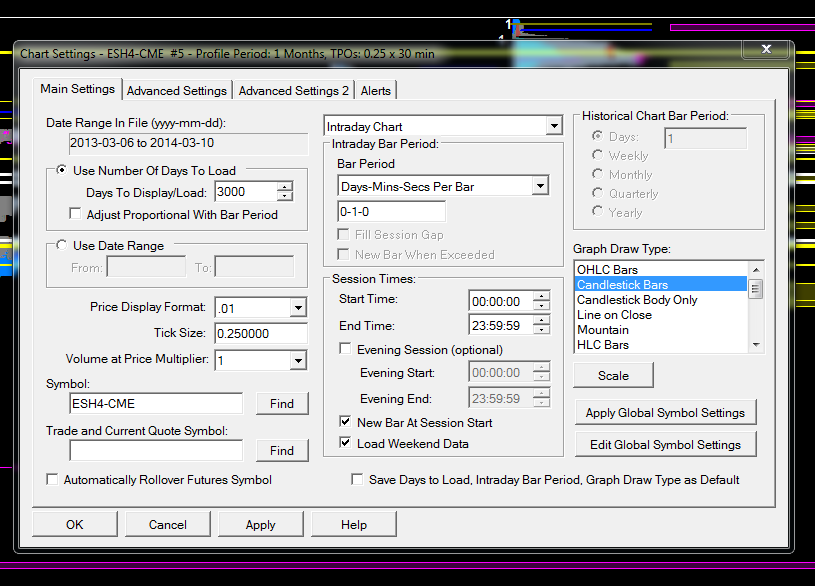Image resolution: width=815 pixels, height=586 pixels.
Task: Click the Scale button
Action: 613,375
